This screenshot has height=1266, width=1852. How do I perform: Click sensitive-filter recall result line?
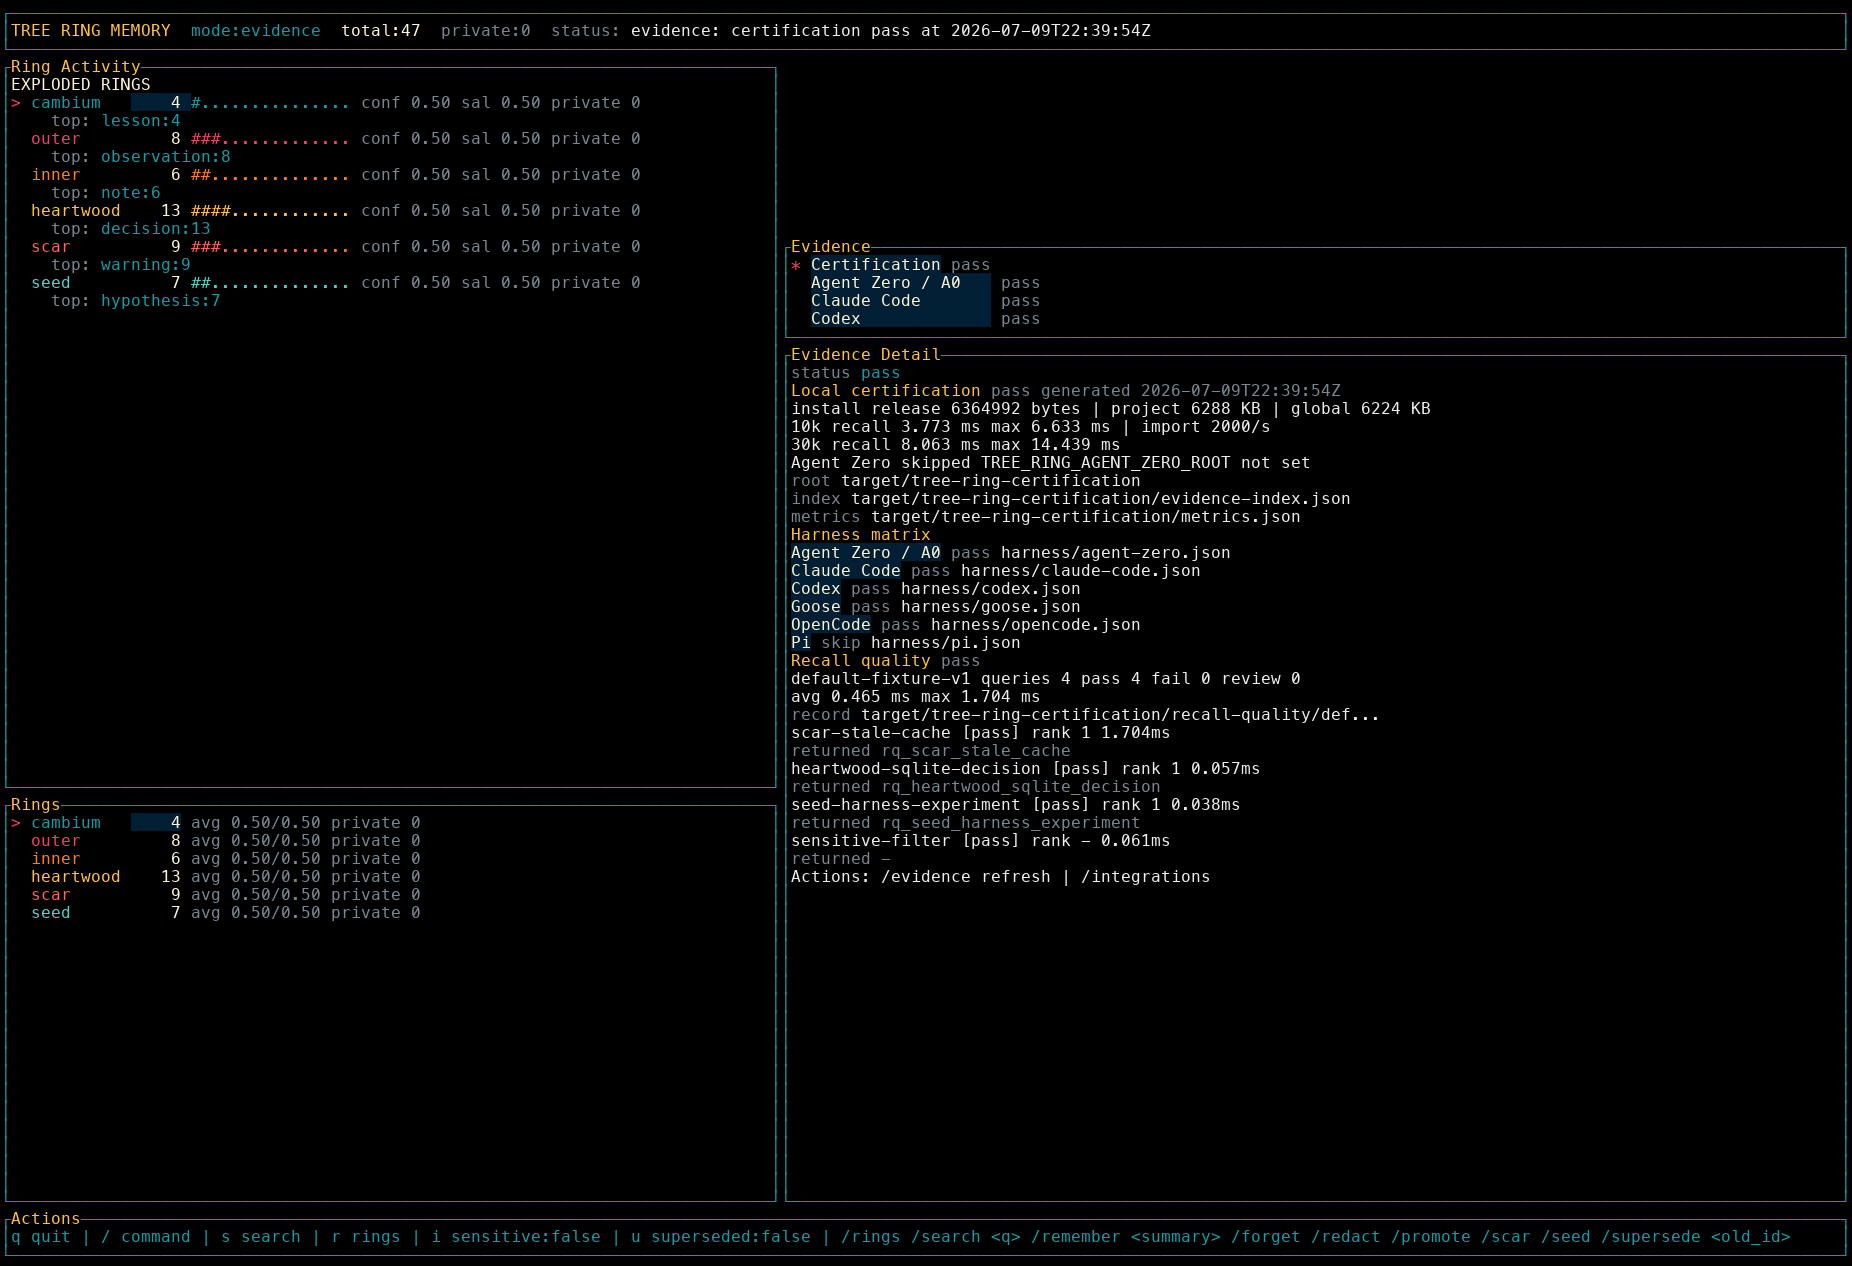pos(981,841)
